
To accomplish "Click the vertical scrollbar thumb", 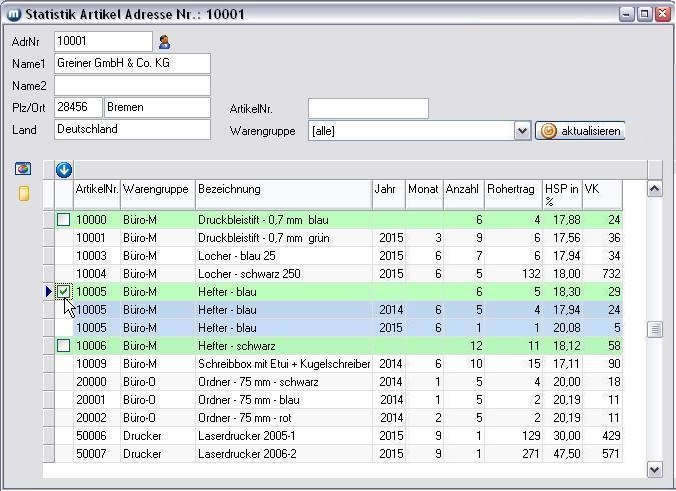I will [x=655, y=329].
